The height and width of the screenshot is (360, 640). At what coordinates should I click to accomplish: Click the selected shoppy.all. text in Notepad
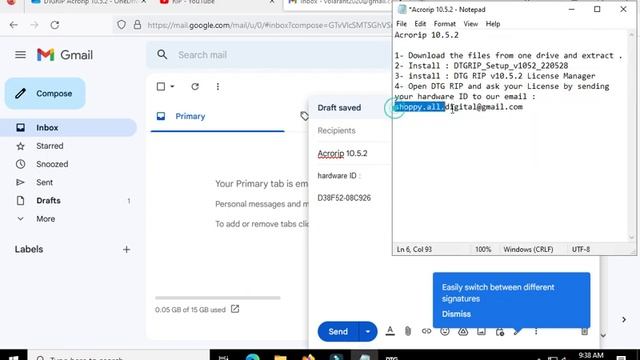(420, 107)
